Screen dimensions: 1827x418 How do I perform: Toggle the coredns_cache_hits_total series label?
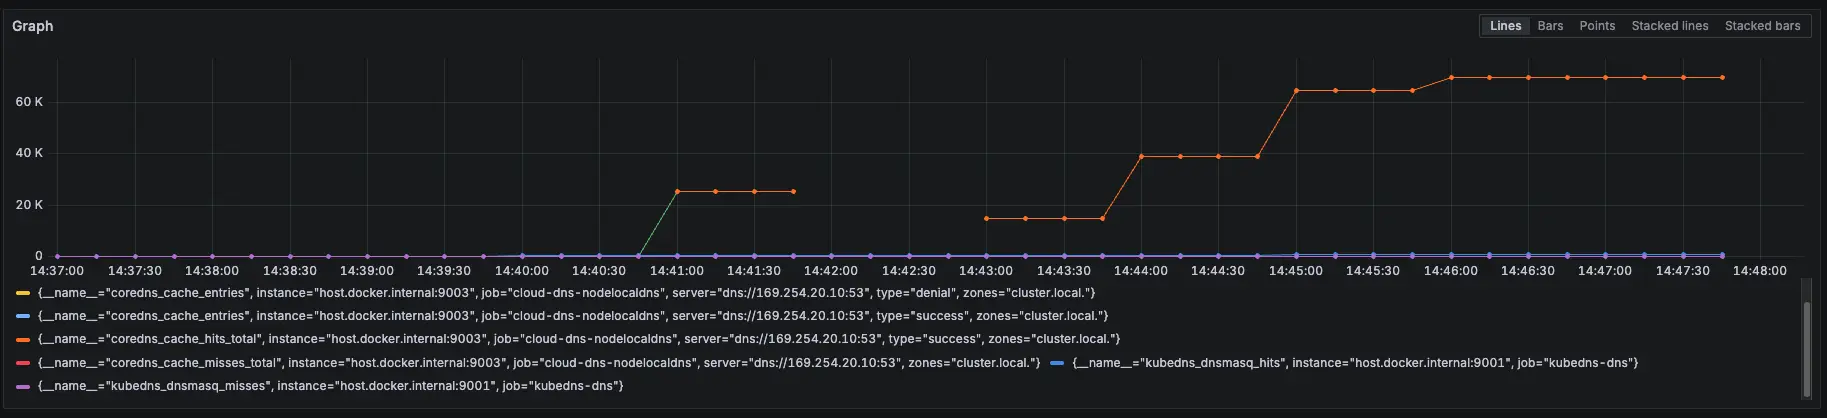pos(578,339)
